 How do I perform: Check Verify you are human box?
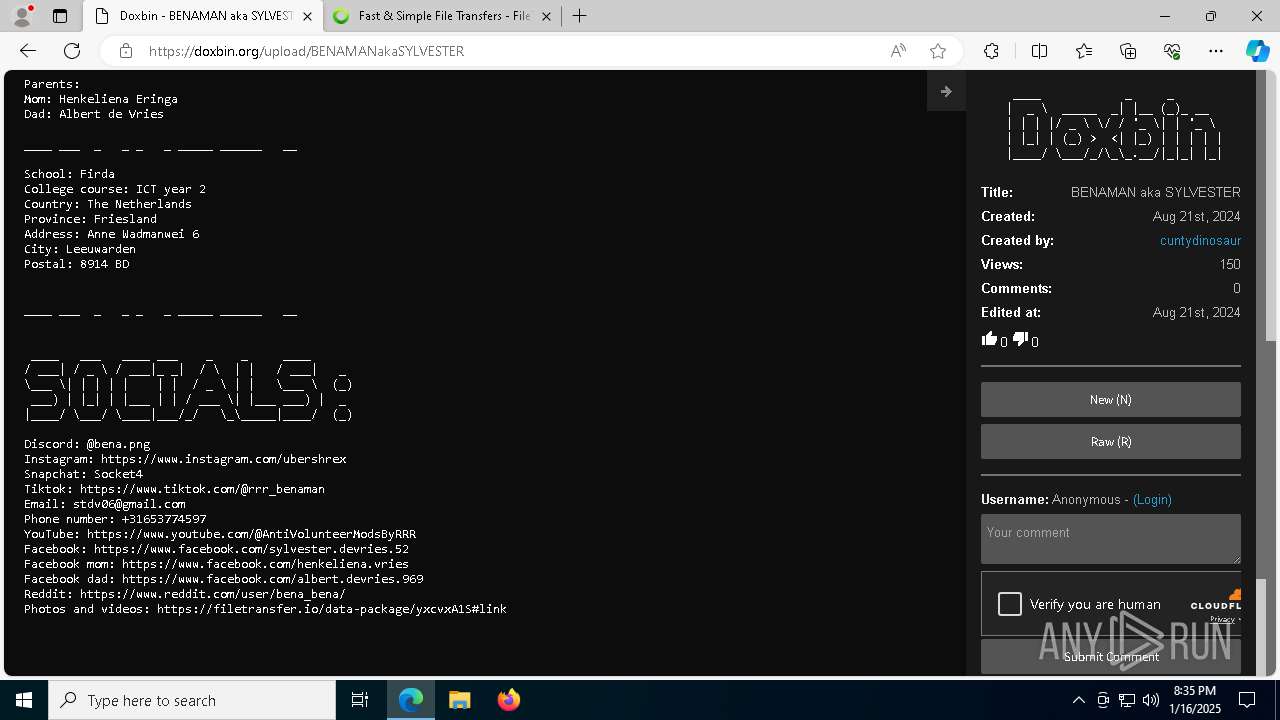click(1010, 604)
